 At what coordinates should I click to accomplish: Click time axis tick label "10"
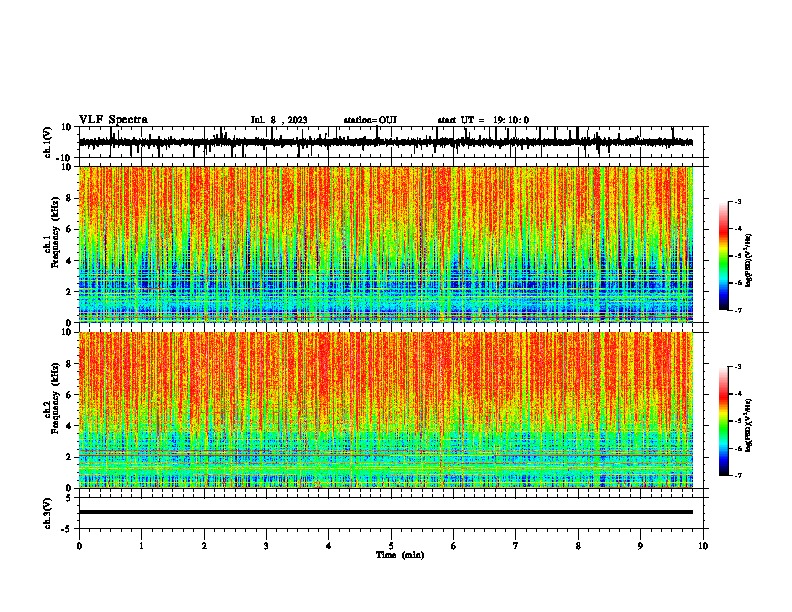pos(703,546)
